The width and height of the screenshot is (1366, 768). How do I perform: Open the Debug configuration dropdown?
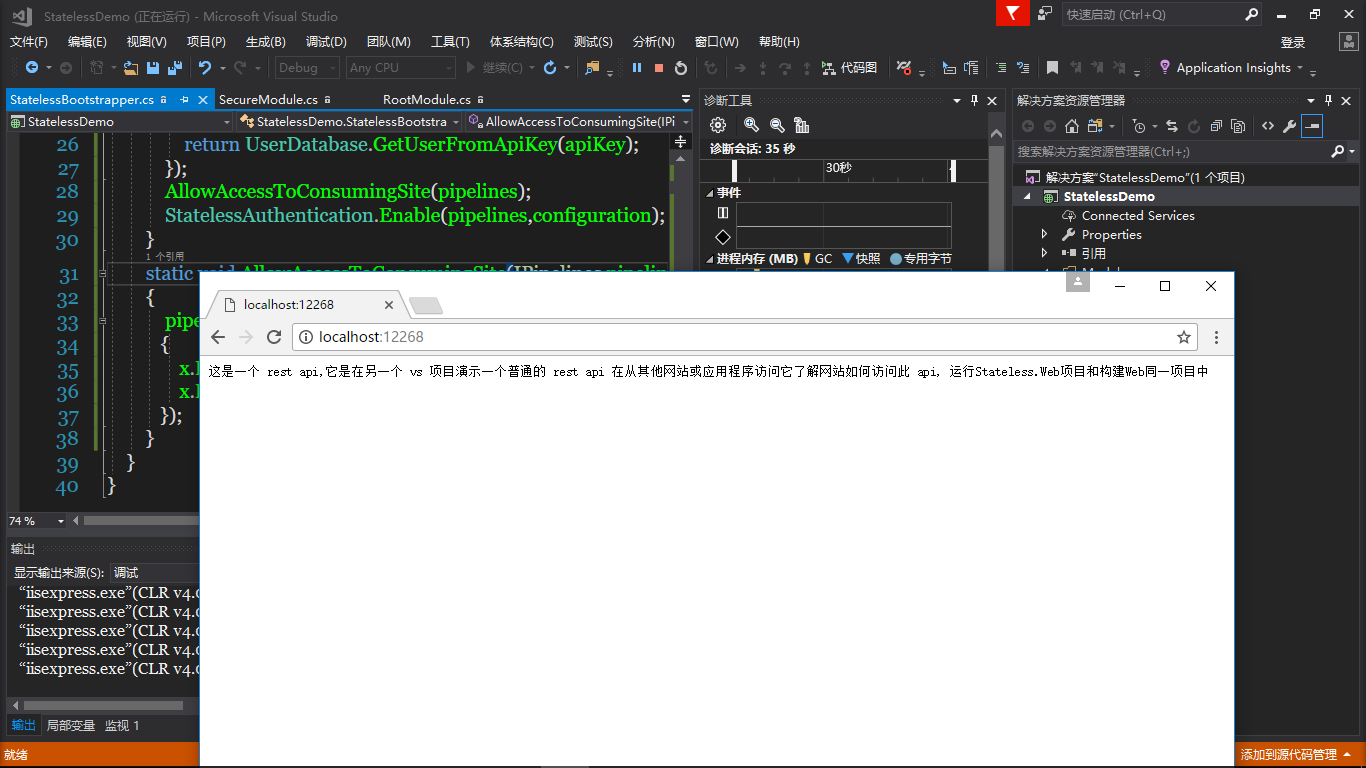(x=308, y=68)
